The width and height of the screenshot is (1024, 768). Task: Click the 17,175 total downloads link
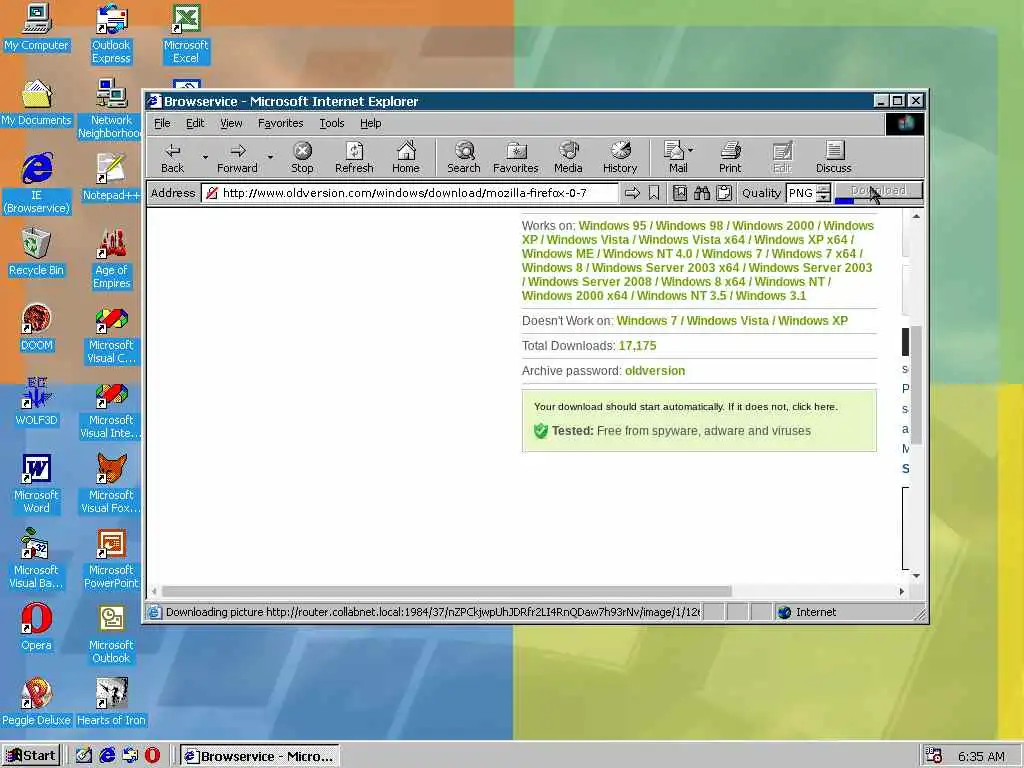[637, 345]
